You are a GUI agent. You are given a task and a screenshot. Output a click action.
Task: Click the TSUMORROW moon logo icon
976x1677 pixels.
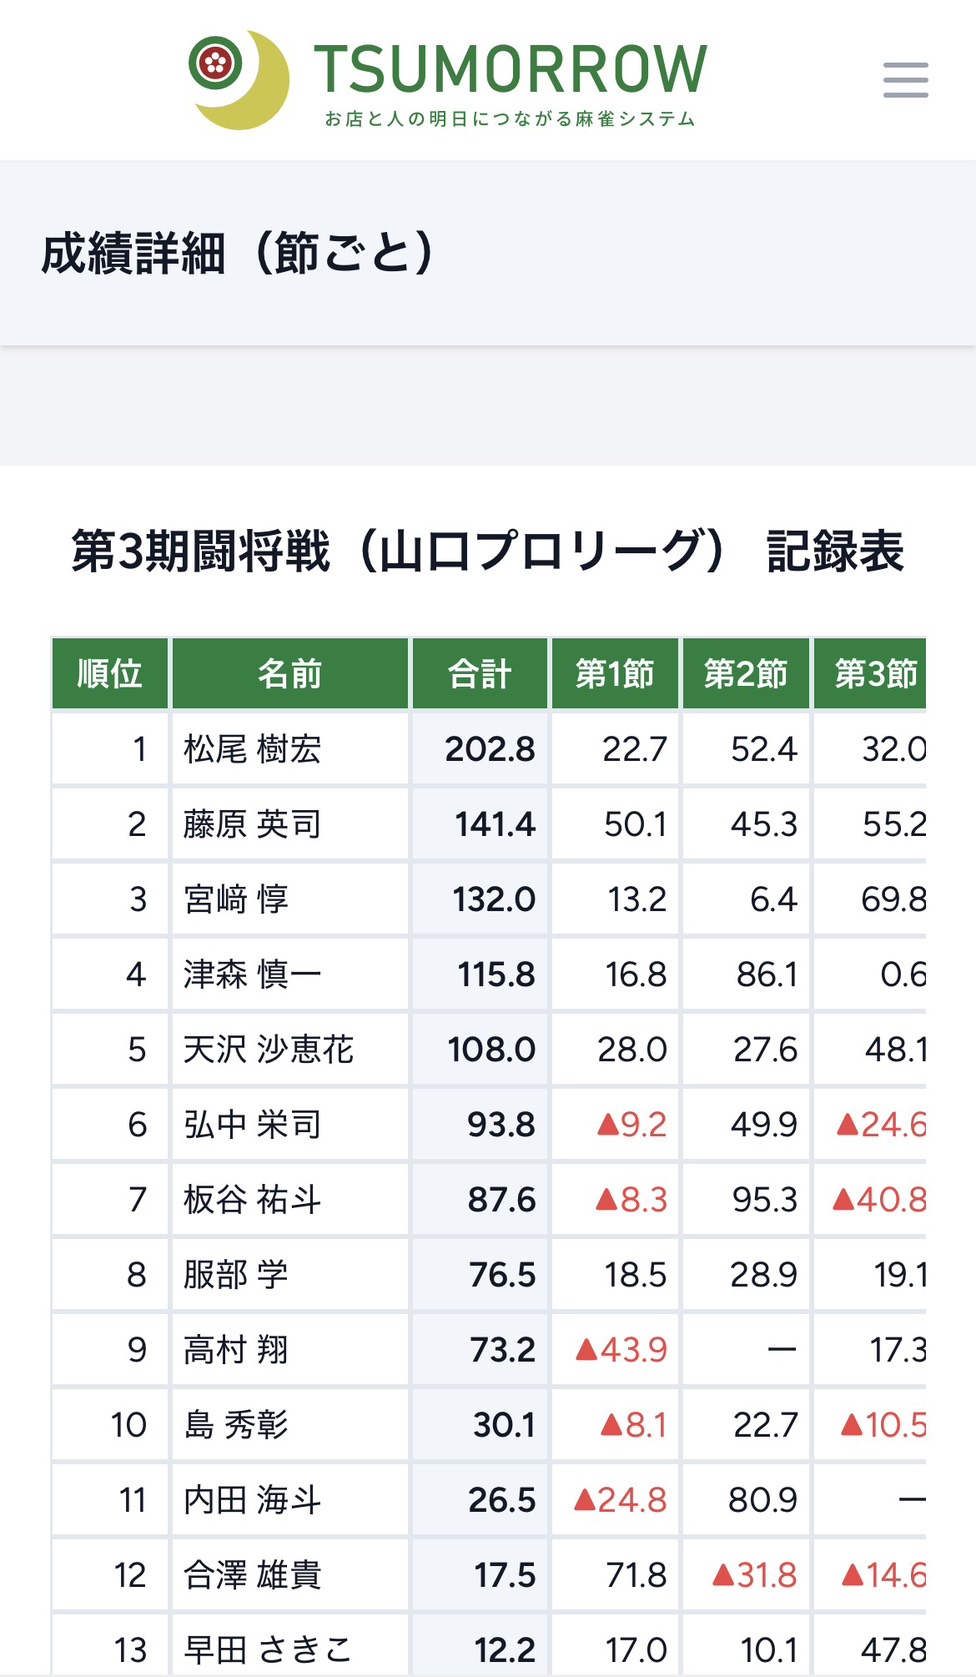tap(239, 80)
